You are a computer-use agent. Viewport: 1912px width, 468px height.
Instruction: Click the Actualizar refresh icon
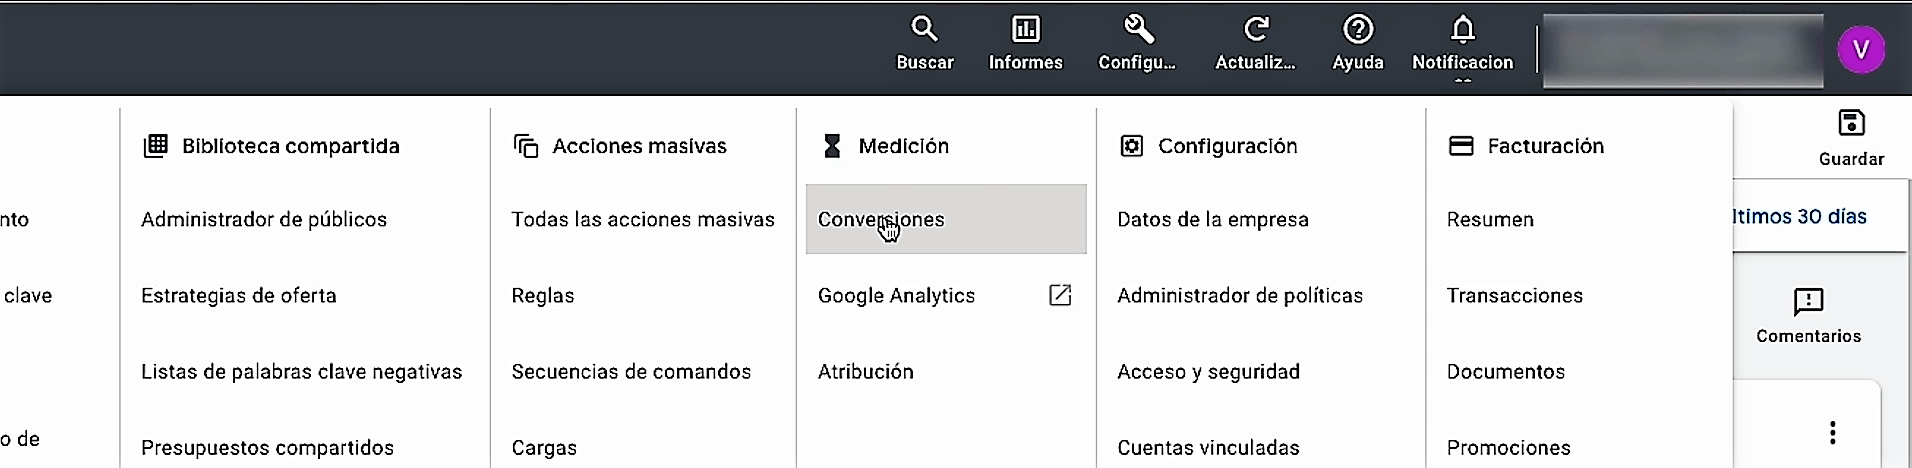pyautogui.click(x=1255, y=30)
